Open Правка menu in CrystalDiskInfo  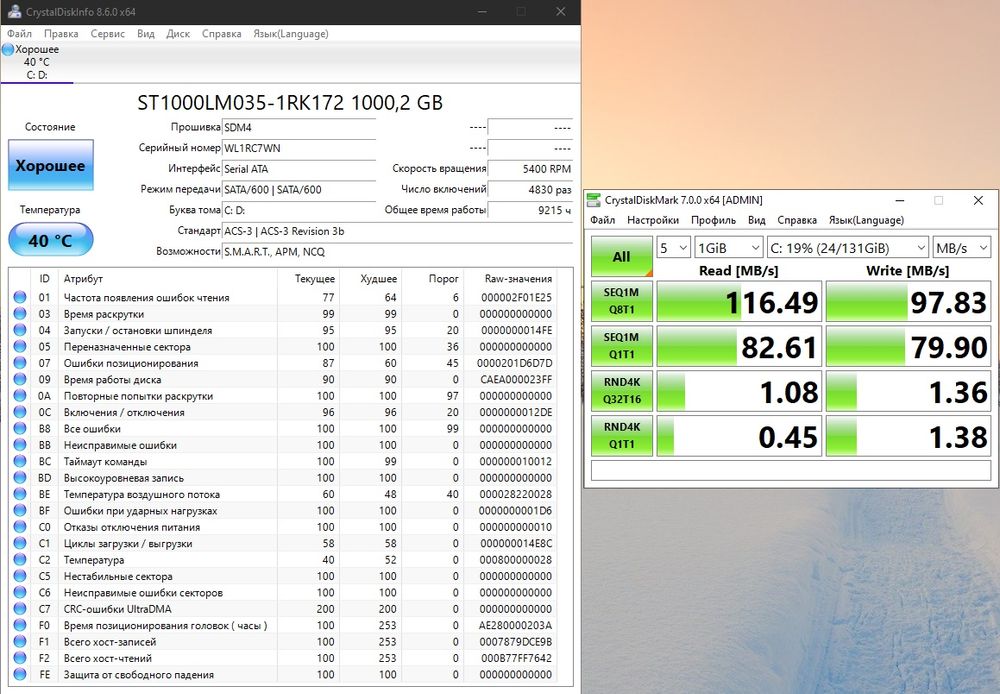[x=61, y=34]
